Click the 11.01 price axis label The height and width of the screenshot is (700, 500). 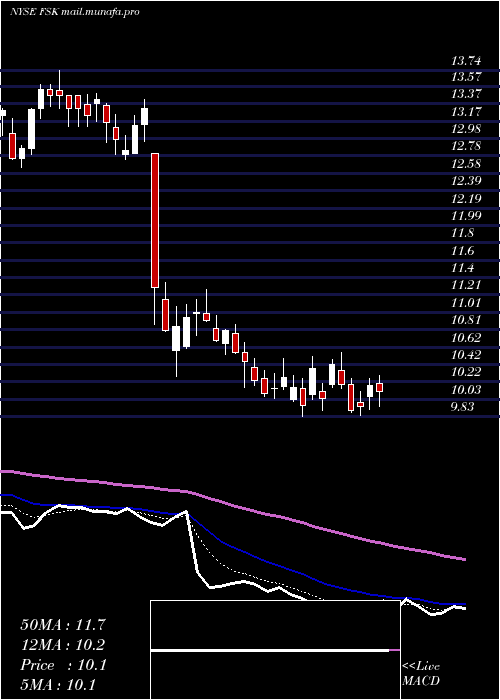coord(467,302)
